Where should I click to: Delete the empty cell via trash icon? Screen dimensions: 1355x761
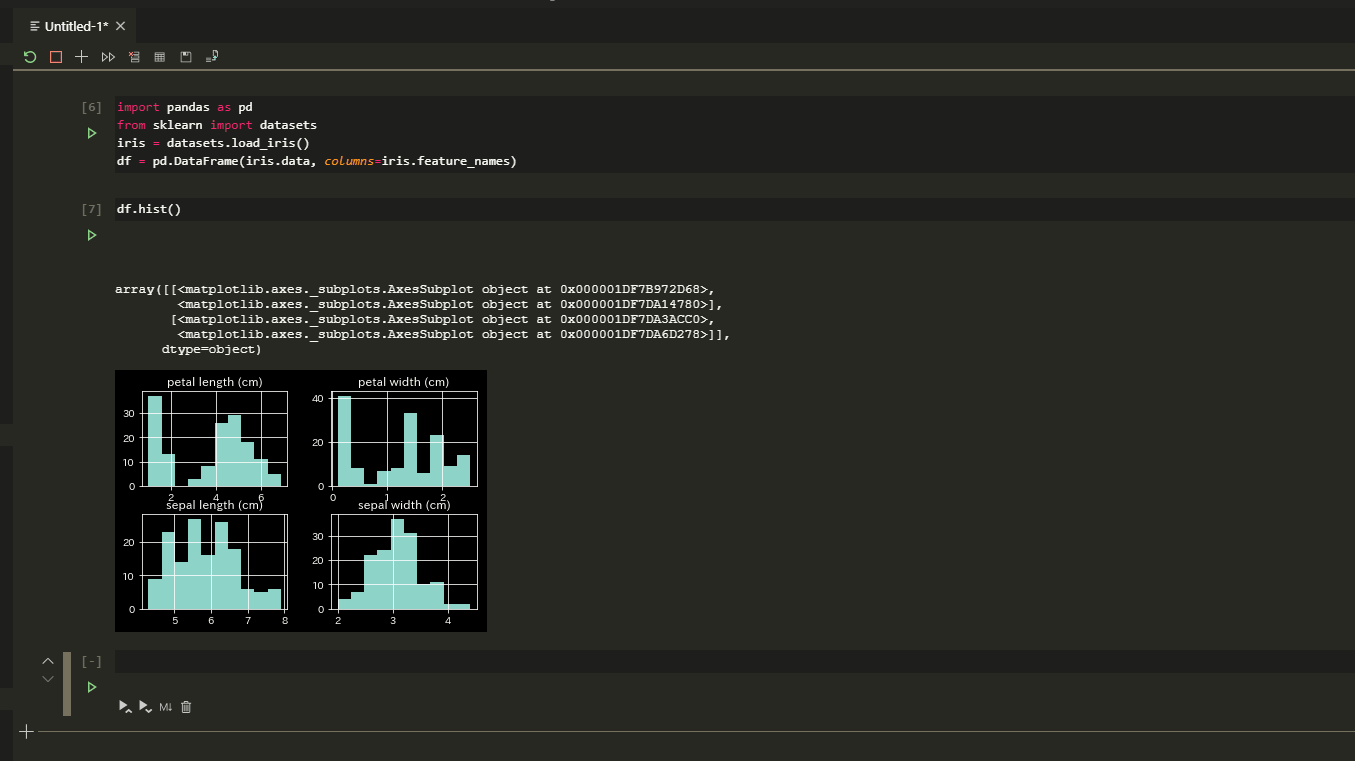point(186,706)
